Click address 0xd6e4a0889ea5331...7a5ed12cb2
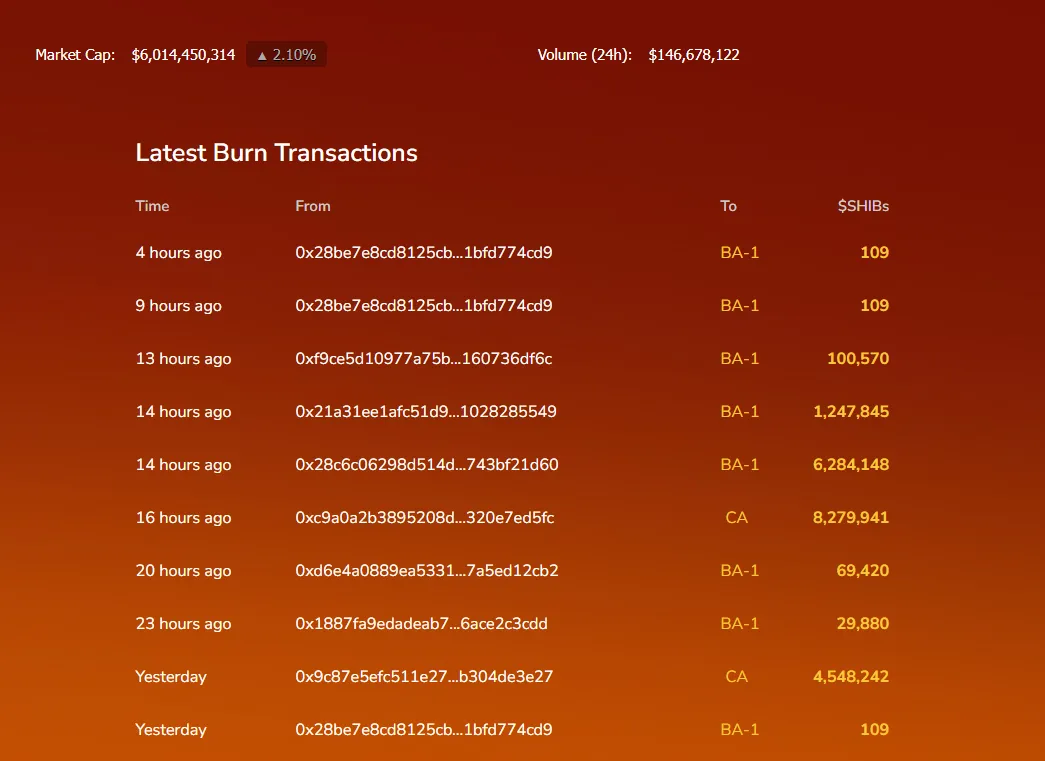The width and height of the screenshot is (1045, 761). click(426, 571)
